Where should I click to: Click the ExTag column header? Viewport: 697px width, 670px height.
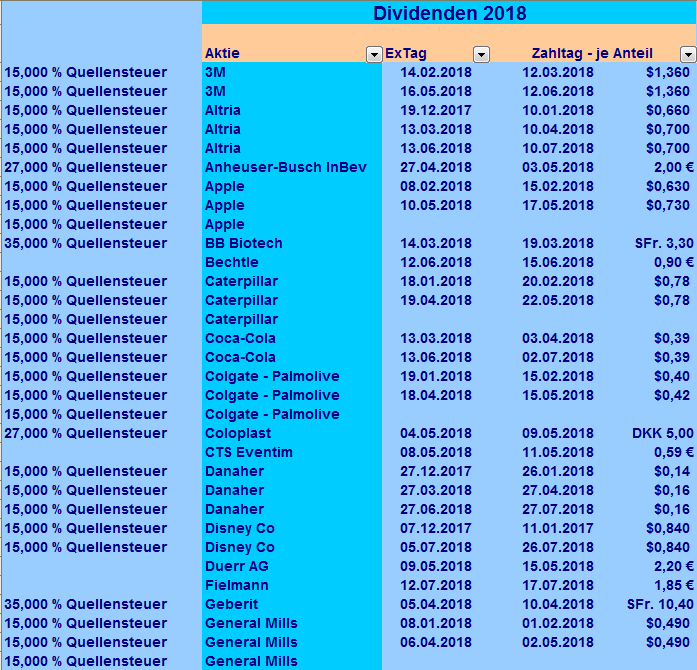click(406, 53)
